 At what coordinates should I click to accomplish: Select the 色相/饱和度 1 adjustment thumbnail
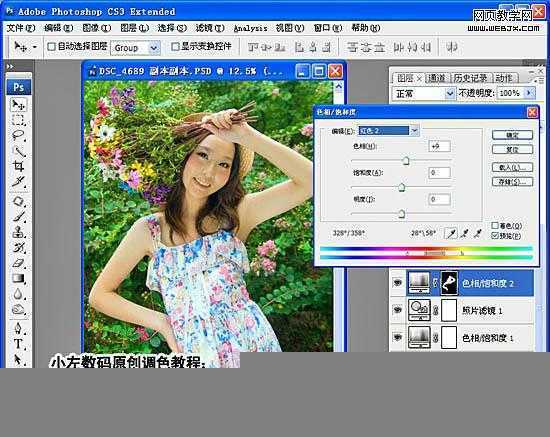pyautogui.click(x=419, y=337)
